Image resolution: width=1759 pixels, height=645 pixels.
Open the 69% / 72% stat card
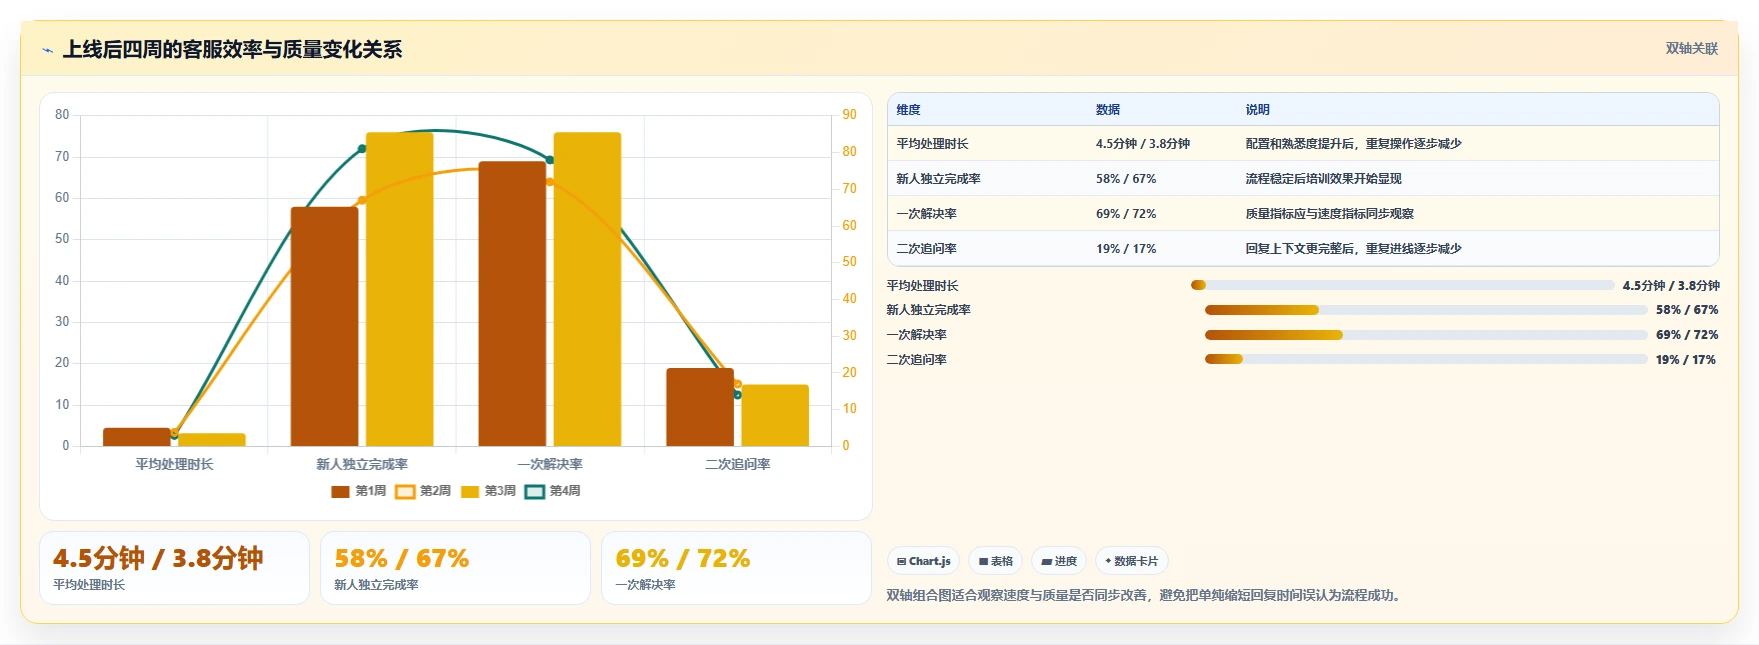(x=736, y=568)
